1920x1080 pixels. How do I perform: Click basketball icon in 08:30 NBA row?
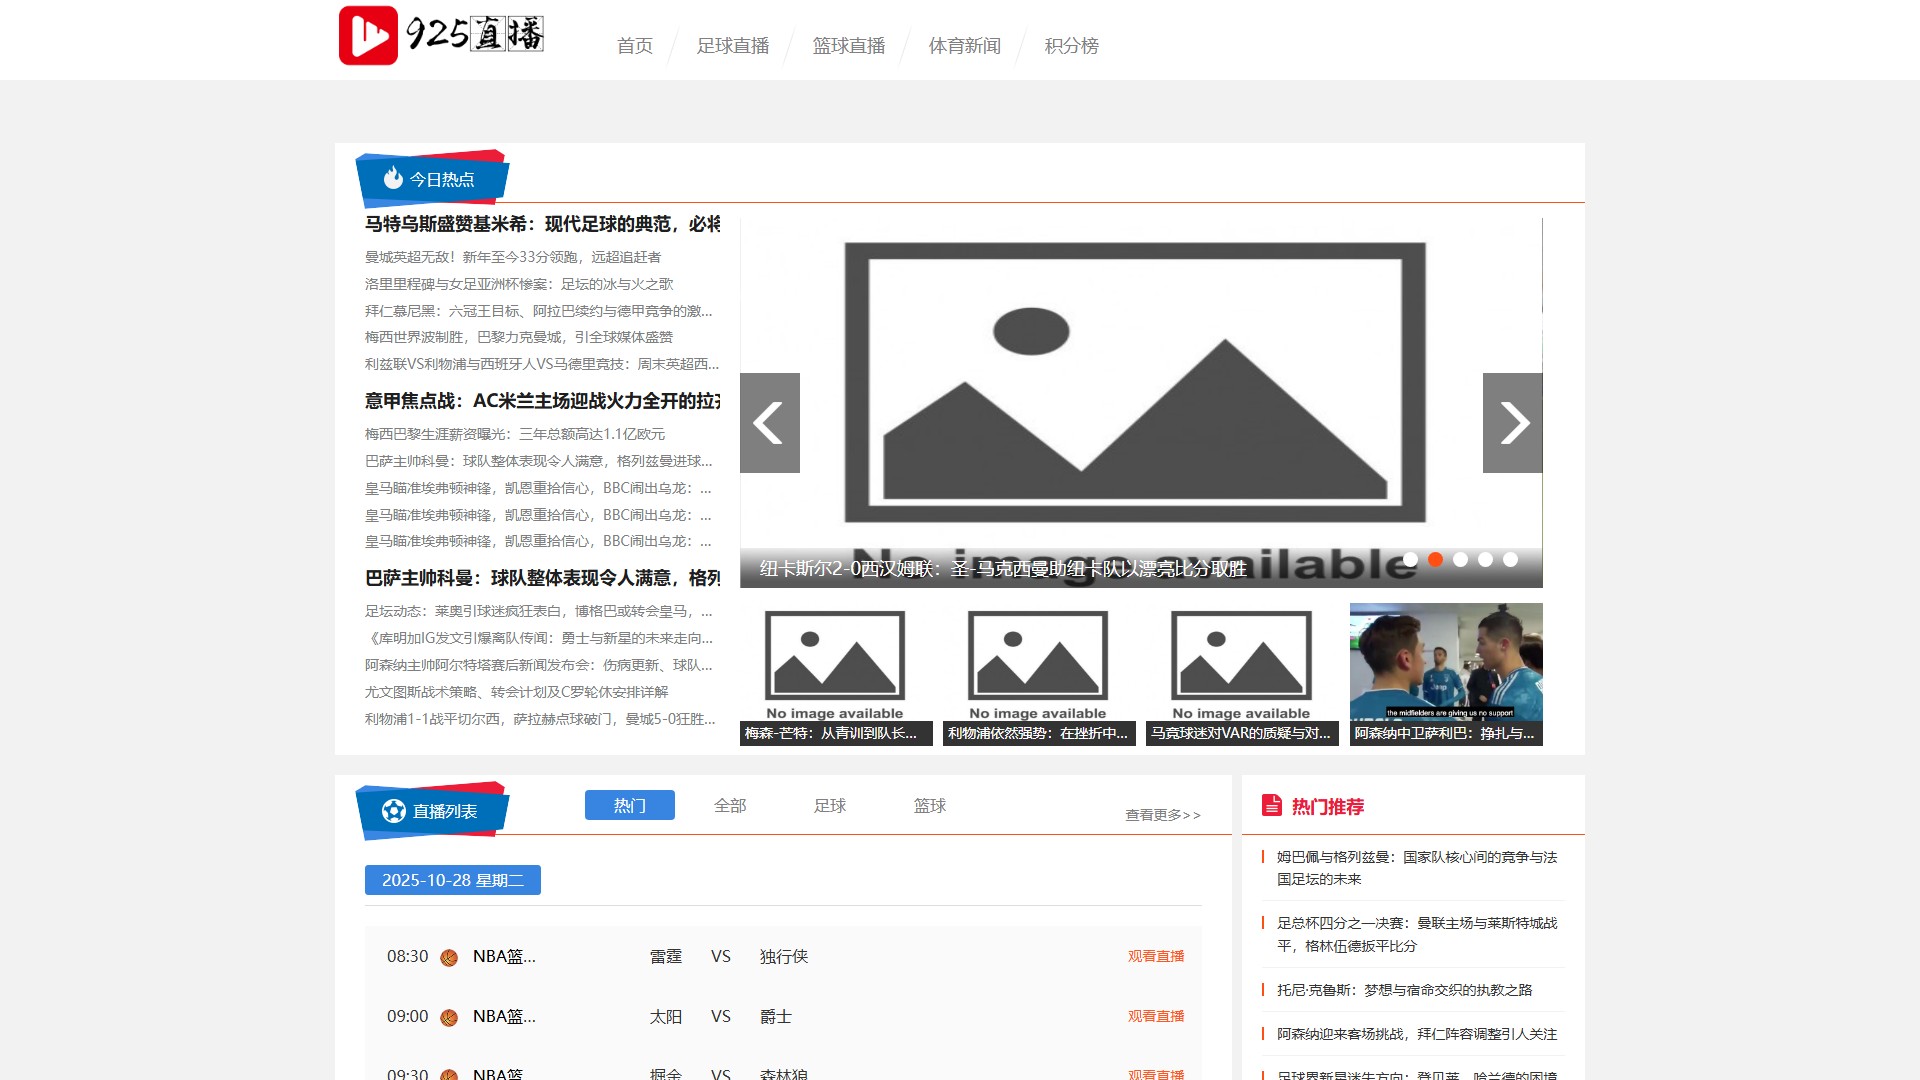click(x=449, y=958)
